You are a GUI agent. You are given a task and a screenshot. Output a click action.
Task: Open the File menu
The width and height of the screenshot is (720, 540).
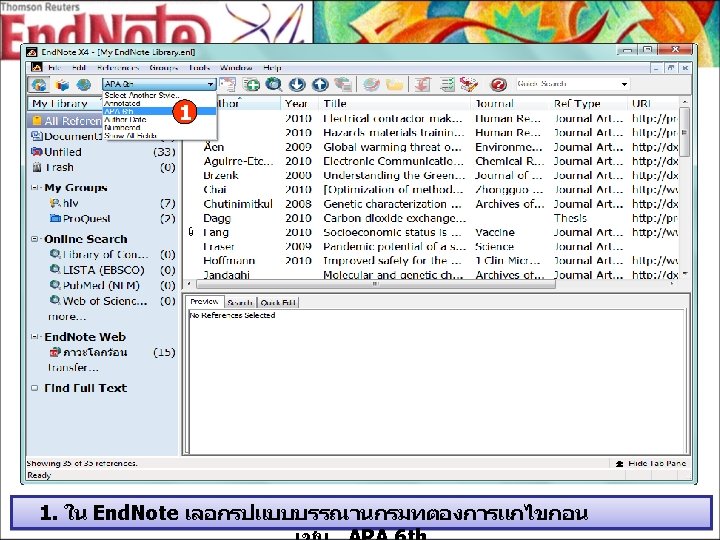click(55, 68)
